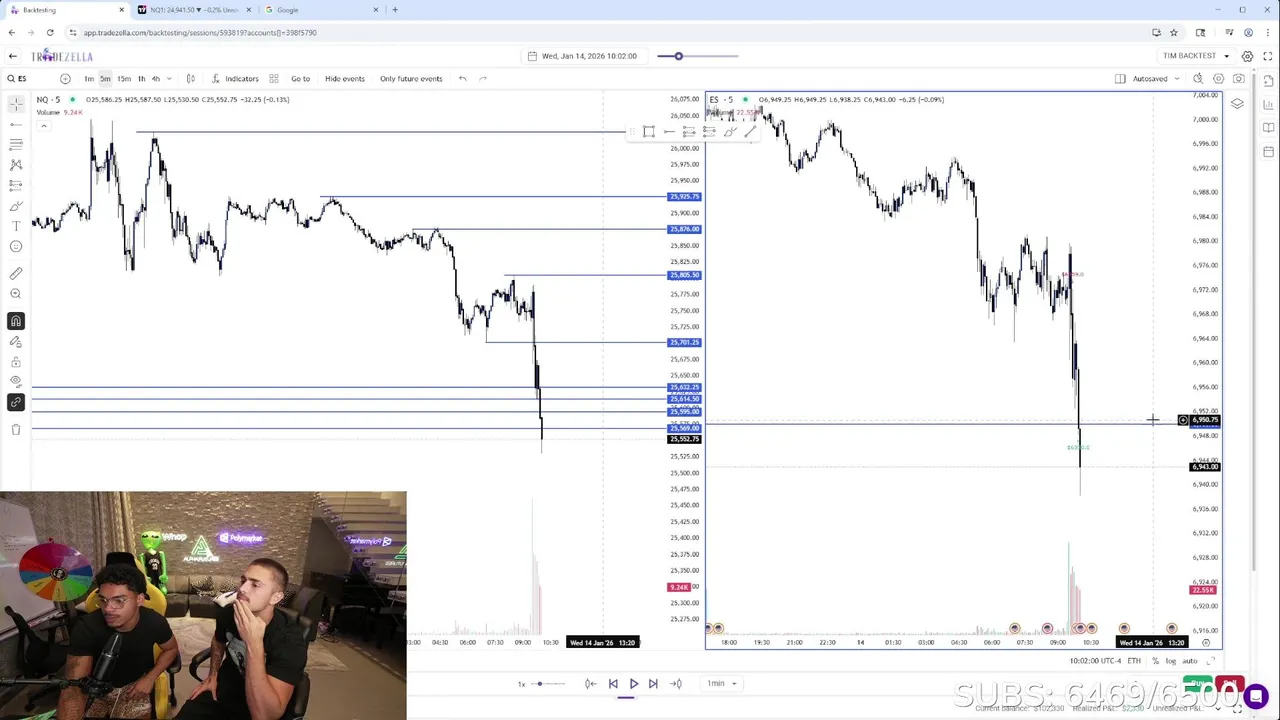
Task: Open the emoji icons tool
Action: click(x=16, y=246)
